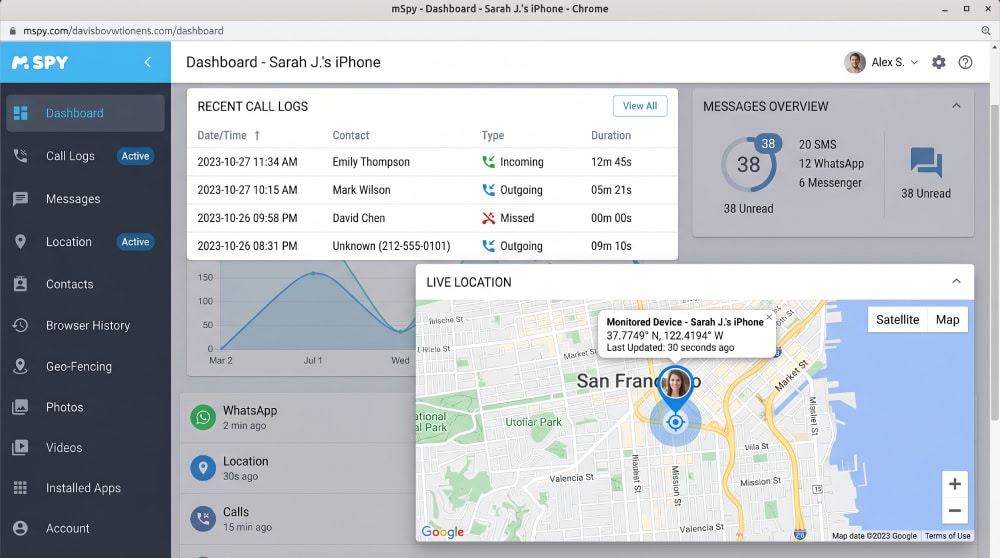Screen dimensions: 1000x558
Task: Open Contacts in the sidebar
Action: (x=85, y=284)
